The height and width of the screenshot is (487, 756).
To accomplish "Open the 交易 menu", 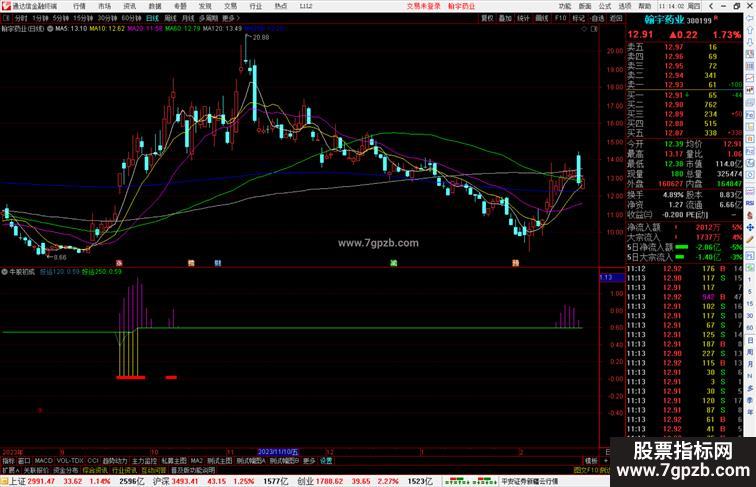I will pos(230,6).
